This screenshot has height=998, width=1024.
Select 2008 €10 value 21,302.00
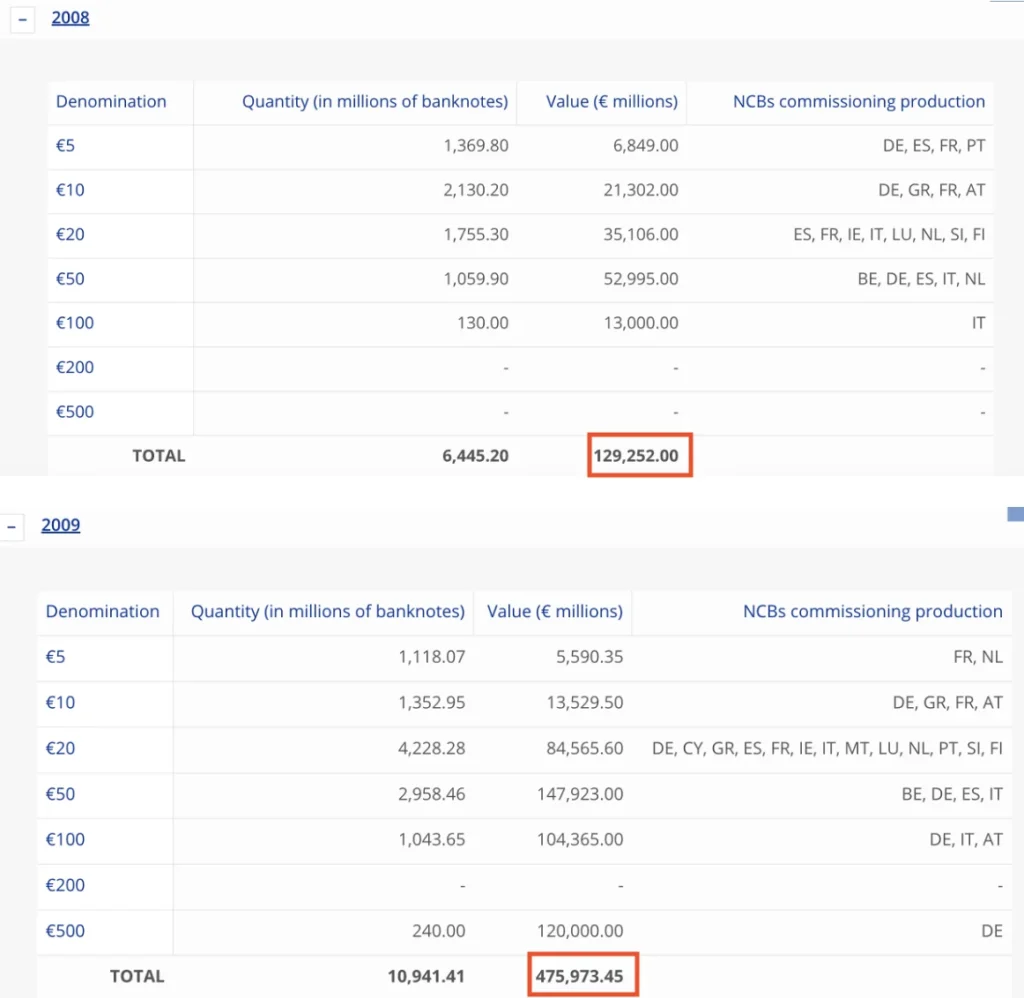point(641,189)
